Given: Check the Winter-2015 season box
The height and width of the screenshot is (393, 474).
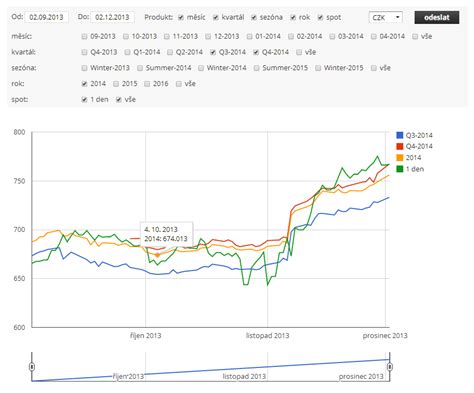Looking at the screenshot, I should tap(318, 68).
